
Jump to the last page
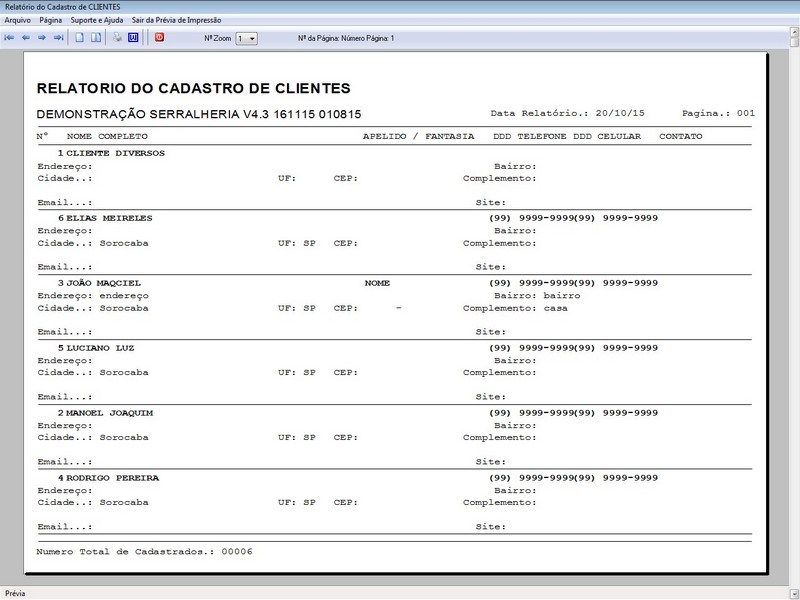[x=60, y=38]
